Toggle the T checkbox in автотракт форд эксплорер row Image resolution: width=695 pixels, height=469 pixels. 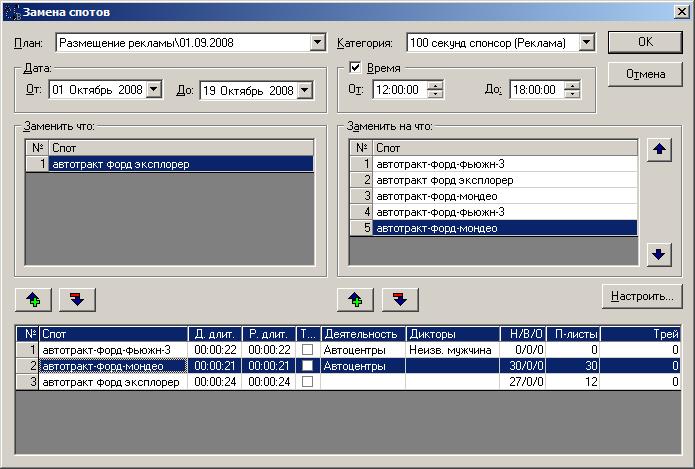307,382
